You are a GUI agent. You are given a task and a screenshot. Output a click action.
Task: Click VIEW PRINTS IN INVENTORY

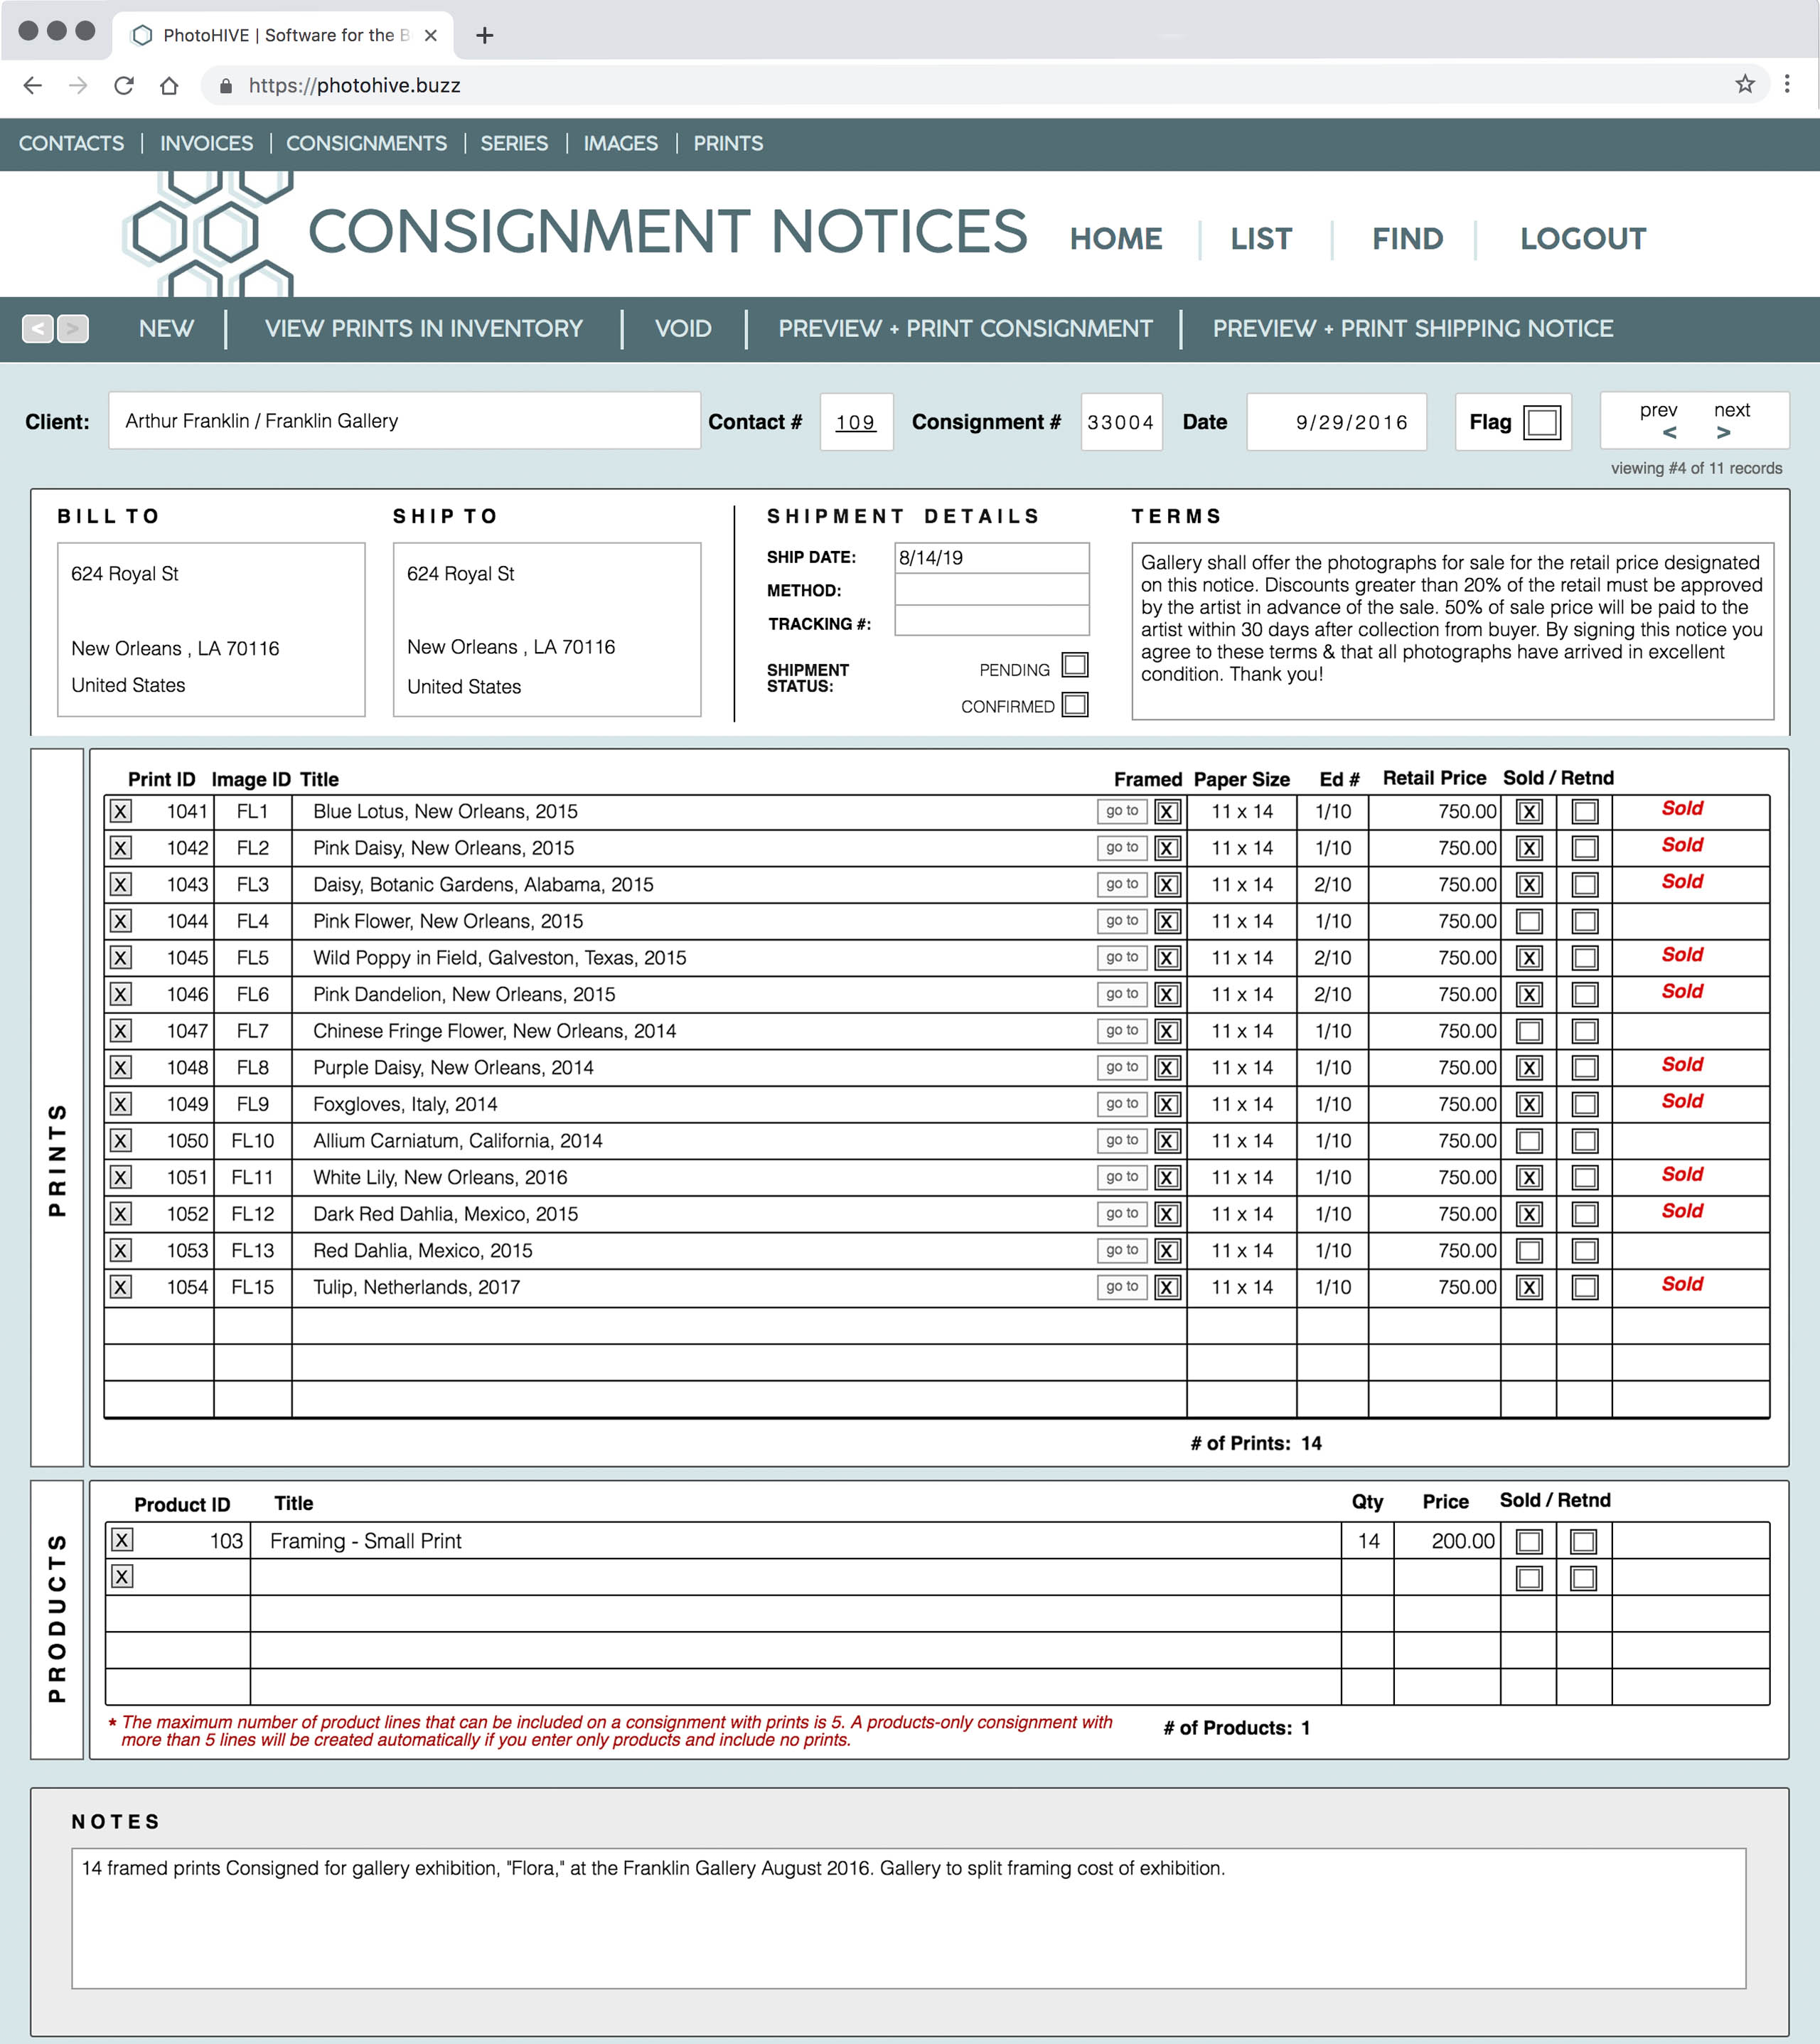tap(423, 328)
